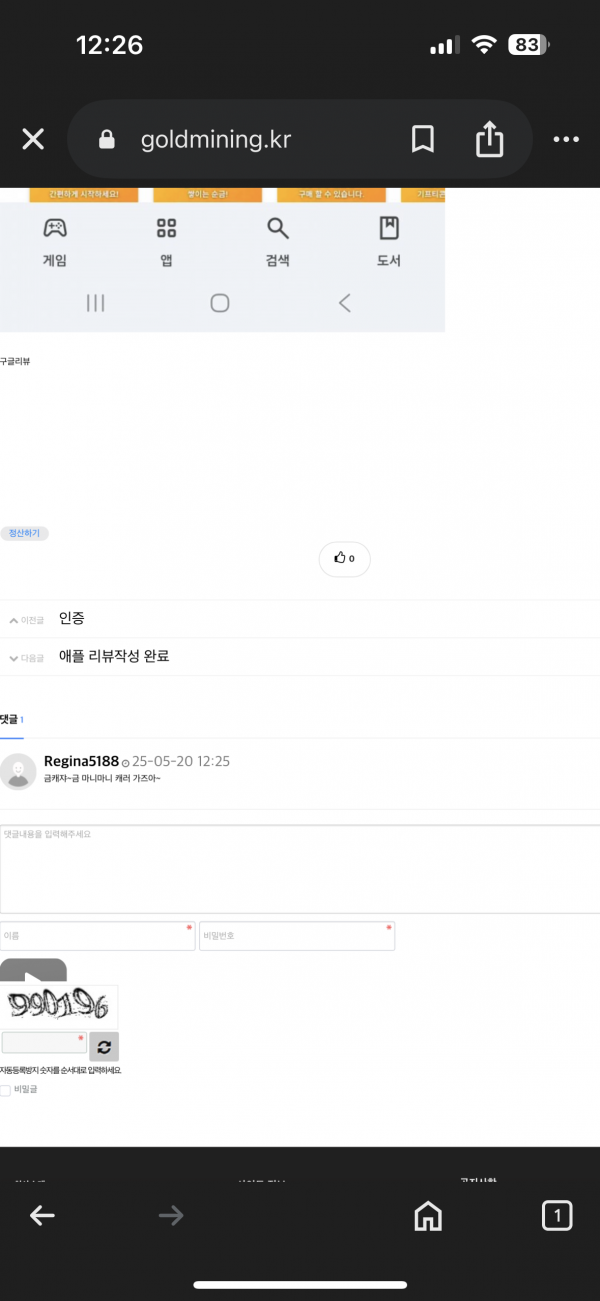Open the three-dot more options menu
Screen dimensions: 600x1301
[566, 139]
